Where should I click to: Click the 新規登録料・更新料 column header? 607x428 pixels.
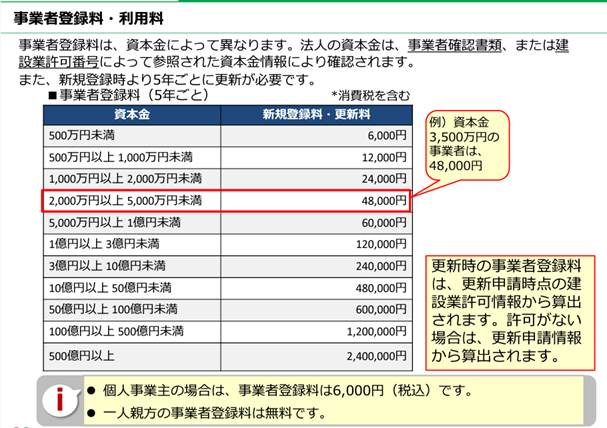click(x=316, y=115)
